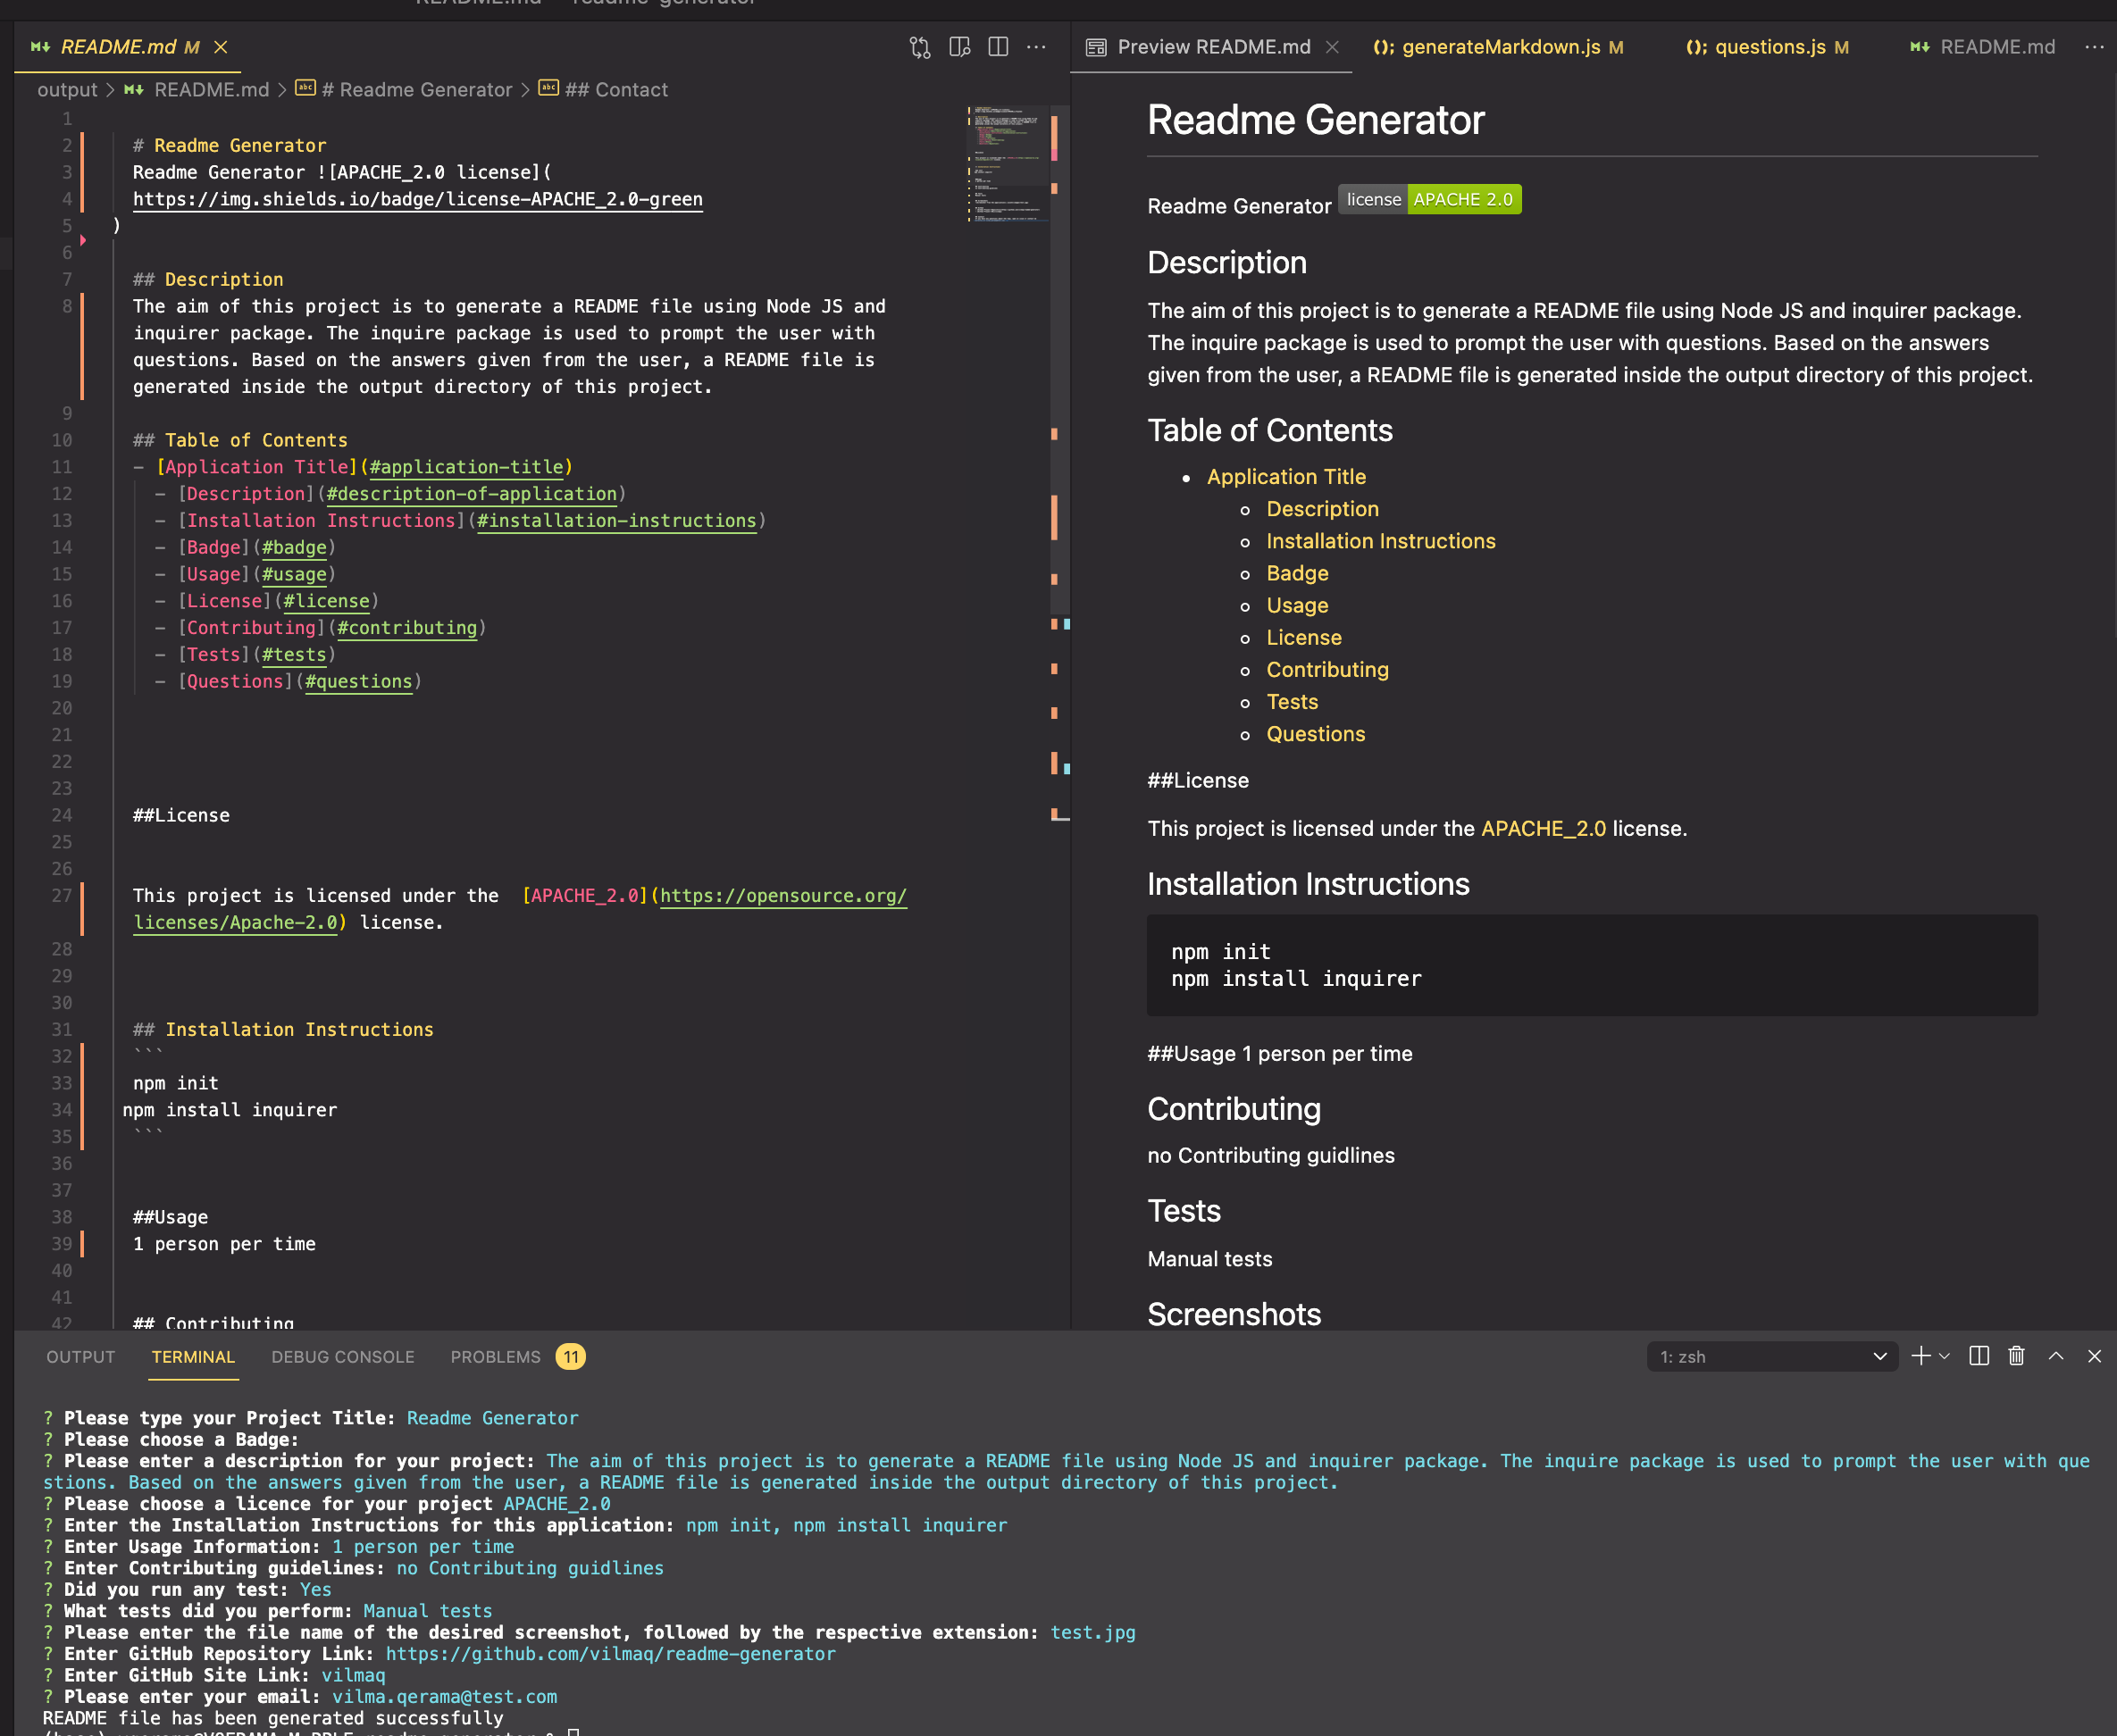Screen dimensions: 2117x1736
Task: Open preview to the side icon
Action: pyautogui.click(x=959, y=47)
